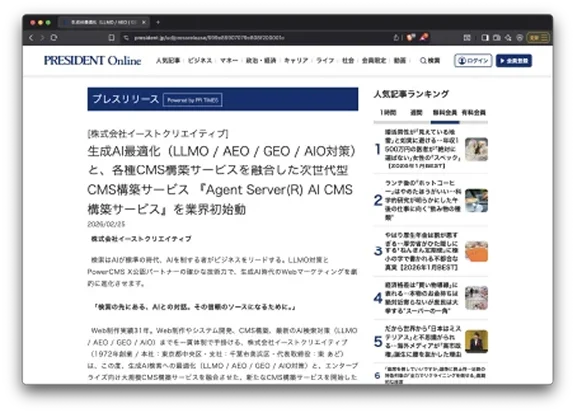Click thumbnail image of ranking article 2

[476, 200]
